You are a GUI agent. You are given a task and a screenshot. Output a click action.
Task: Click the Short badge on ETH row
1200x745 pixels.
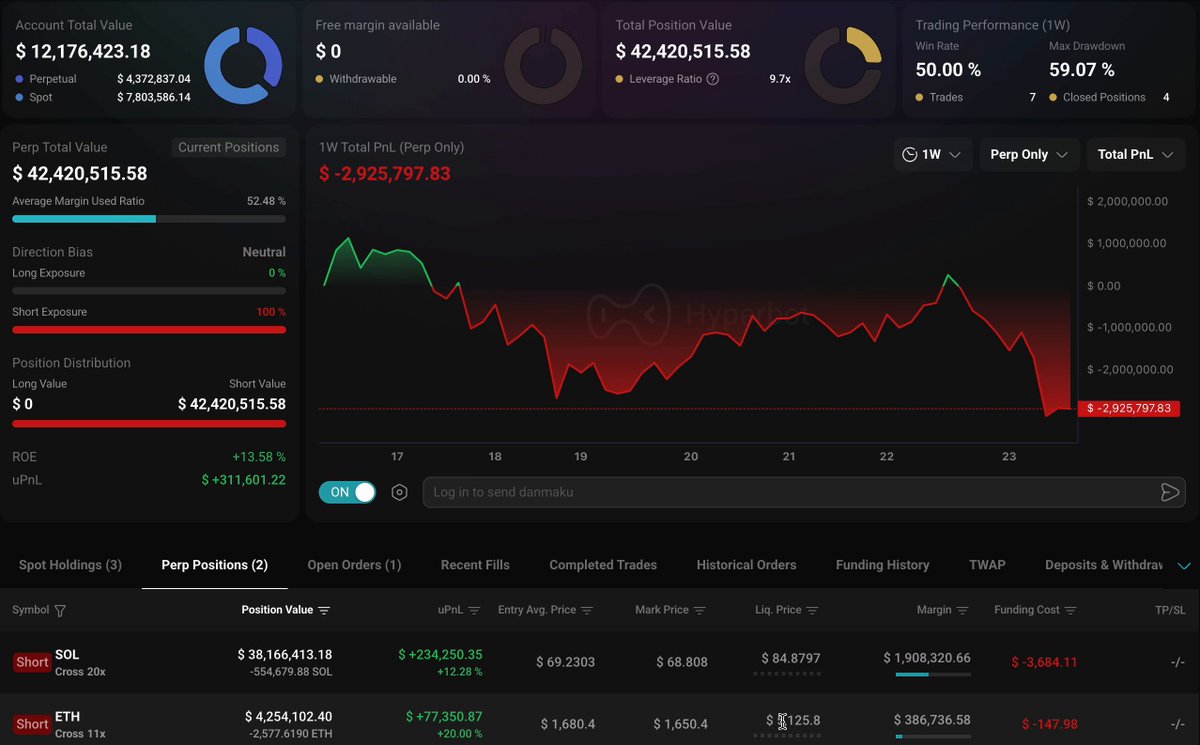pos(32,724)
